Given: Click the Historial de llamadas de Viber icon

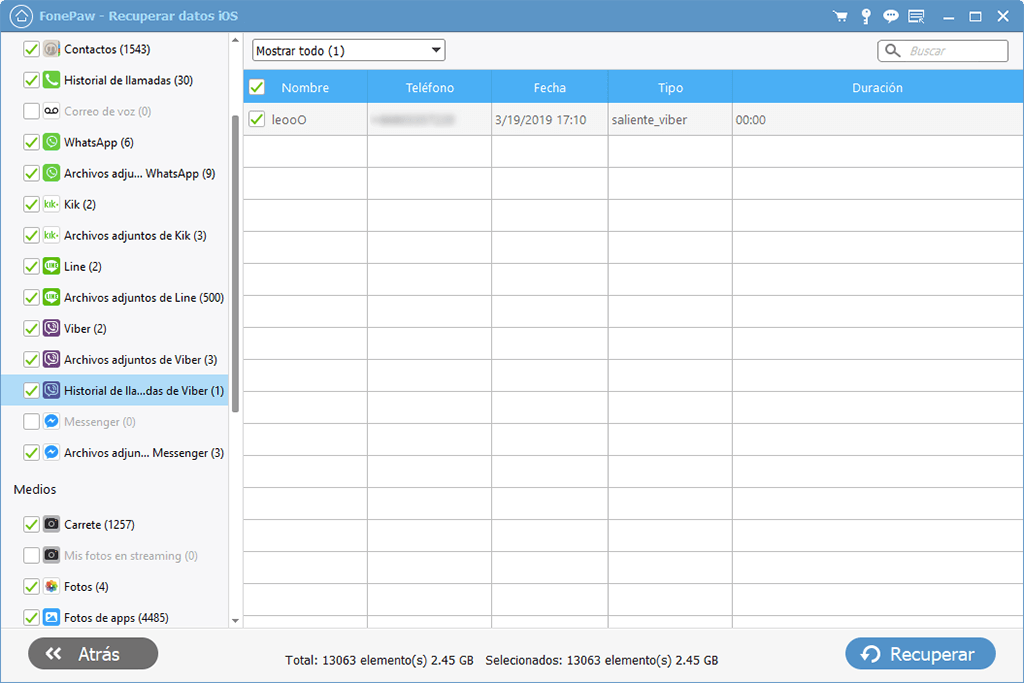Looking at the screenshot, I should point(52,390).
